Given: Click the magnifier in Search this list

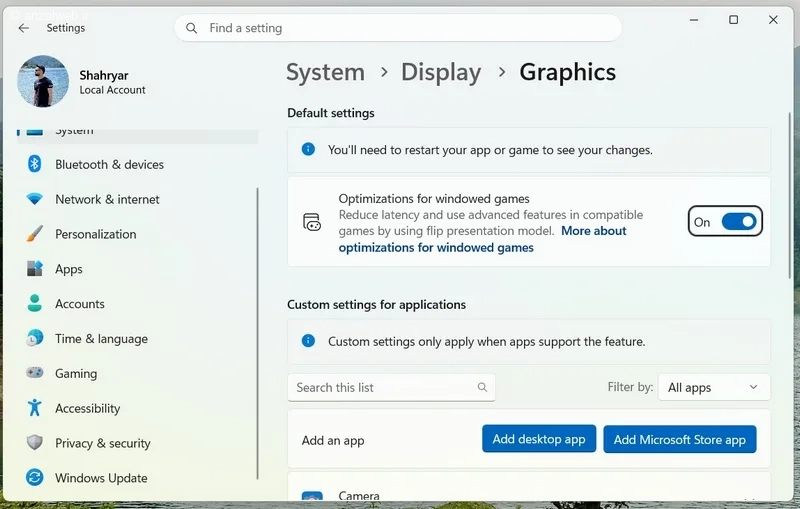Looking at the screenshot, I should pyautogui.click(x=482, y=388).
